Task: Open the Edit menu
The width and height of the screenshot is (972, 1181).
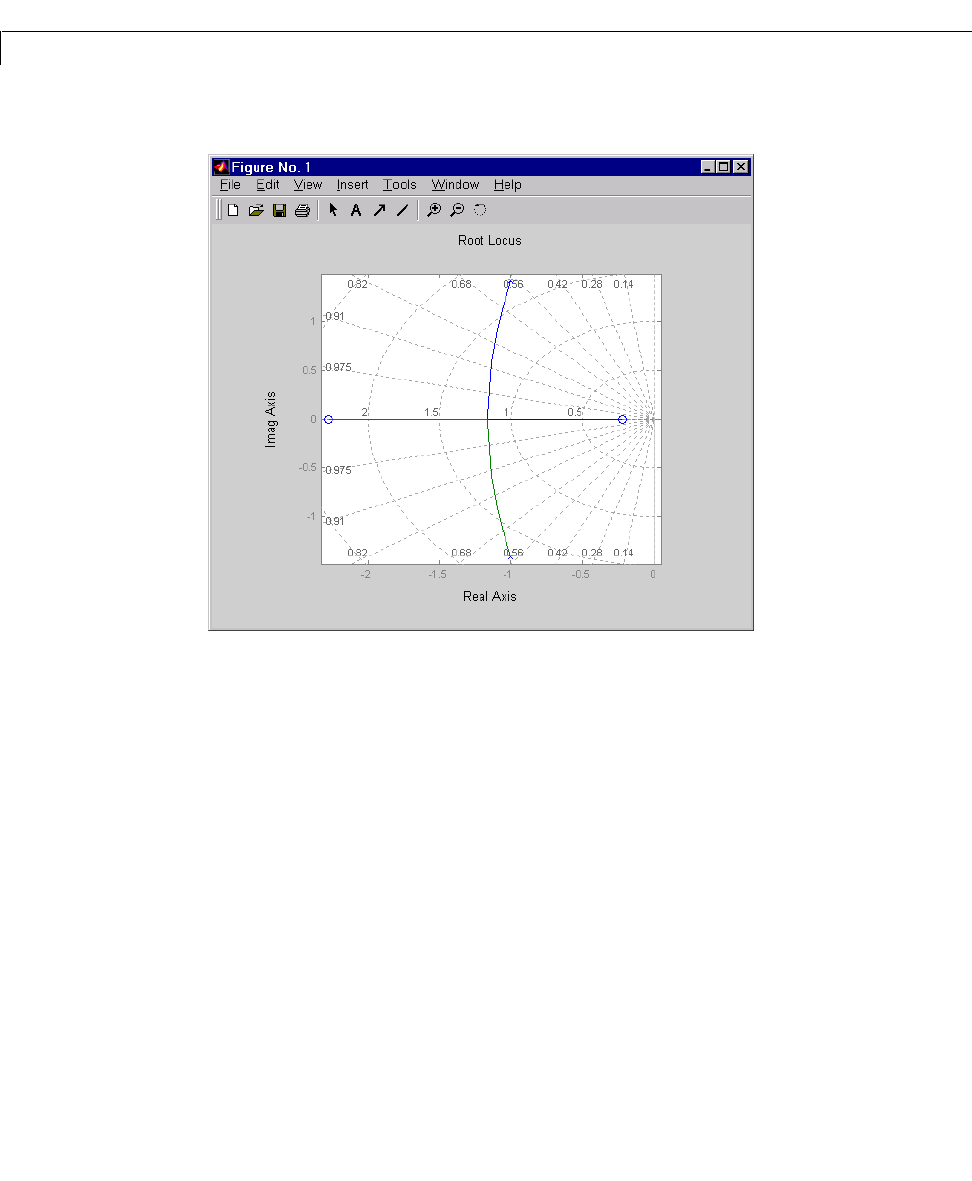Action: (267, 185)
